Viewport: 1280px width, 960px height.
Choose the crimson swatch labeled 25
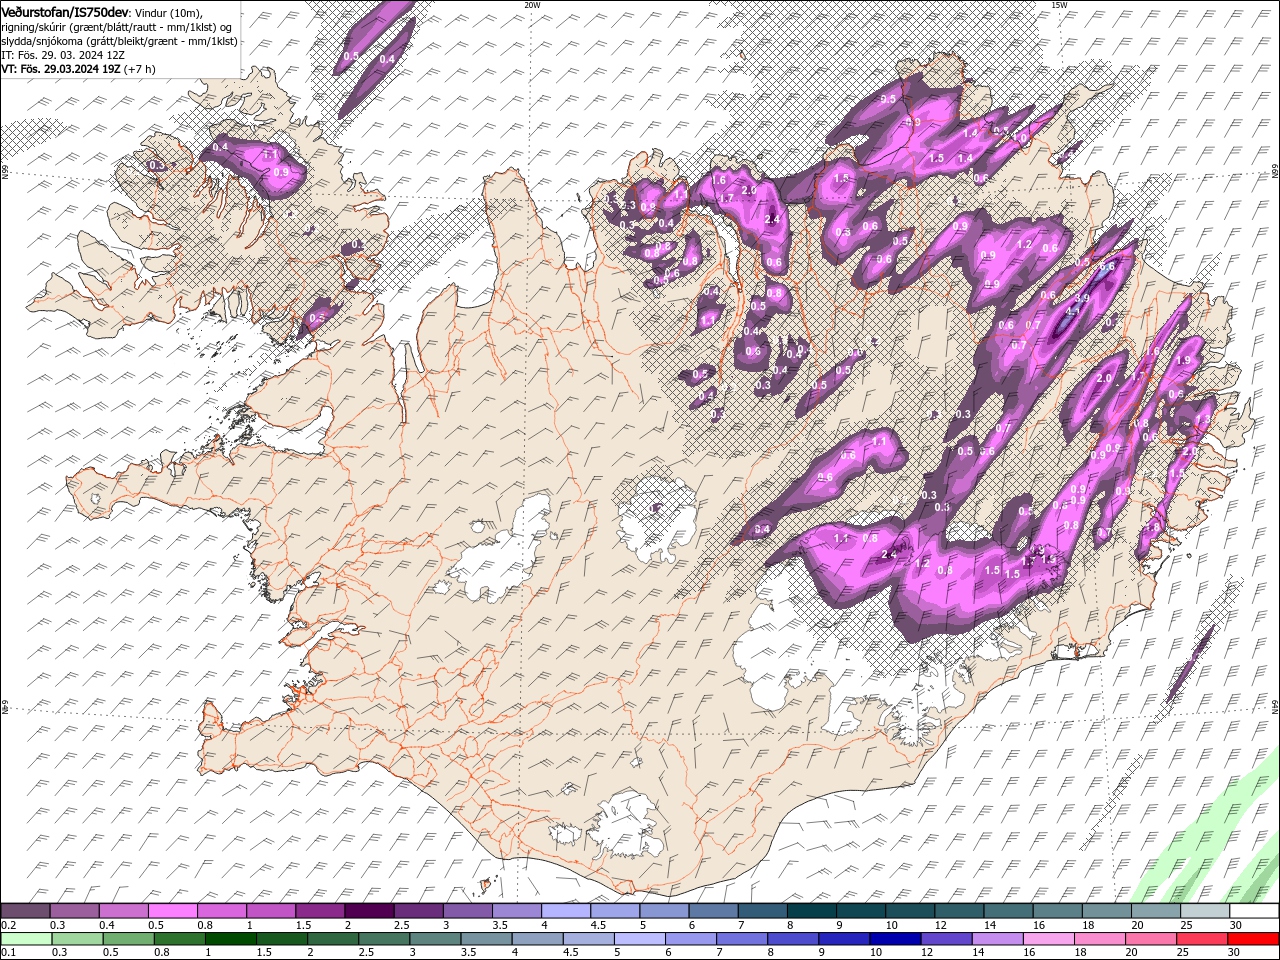(x=1202, y=939)
